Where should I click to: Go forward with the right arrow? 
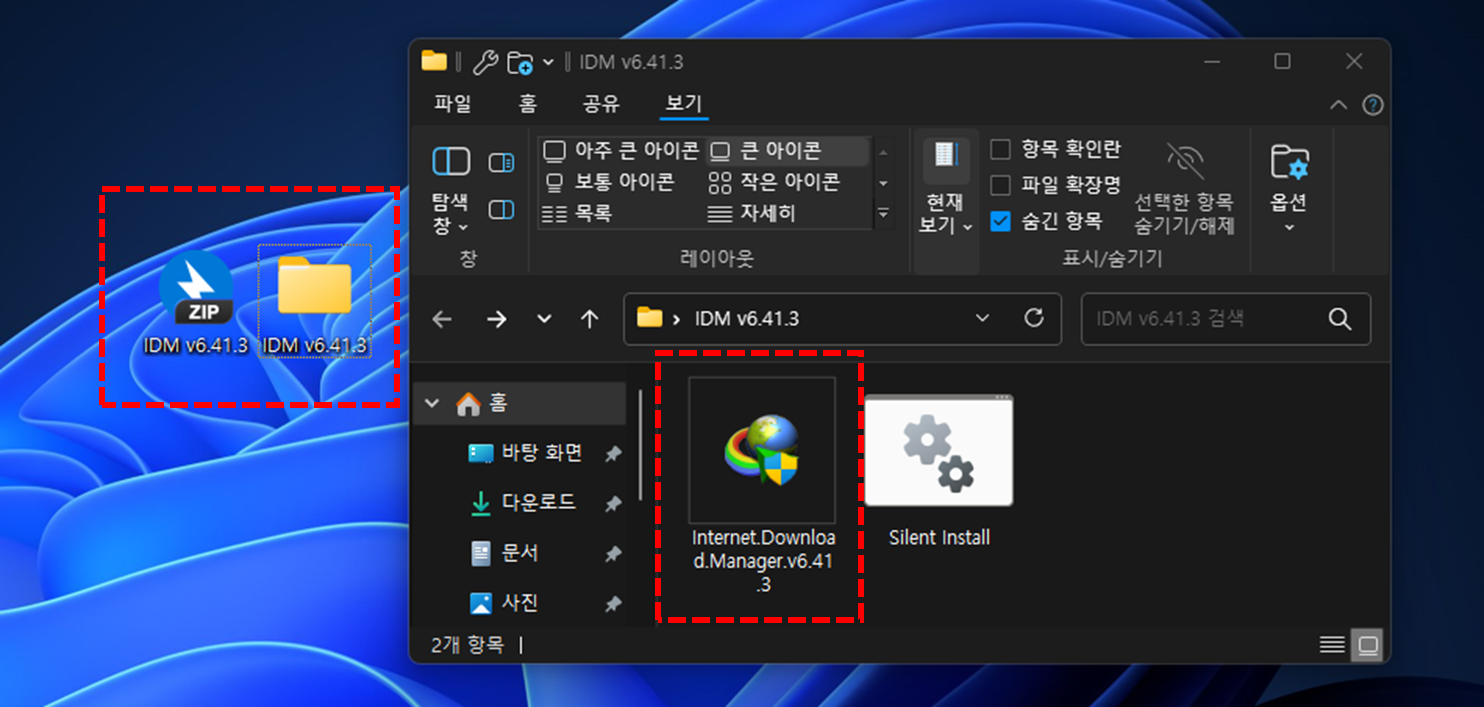(496, 319)
